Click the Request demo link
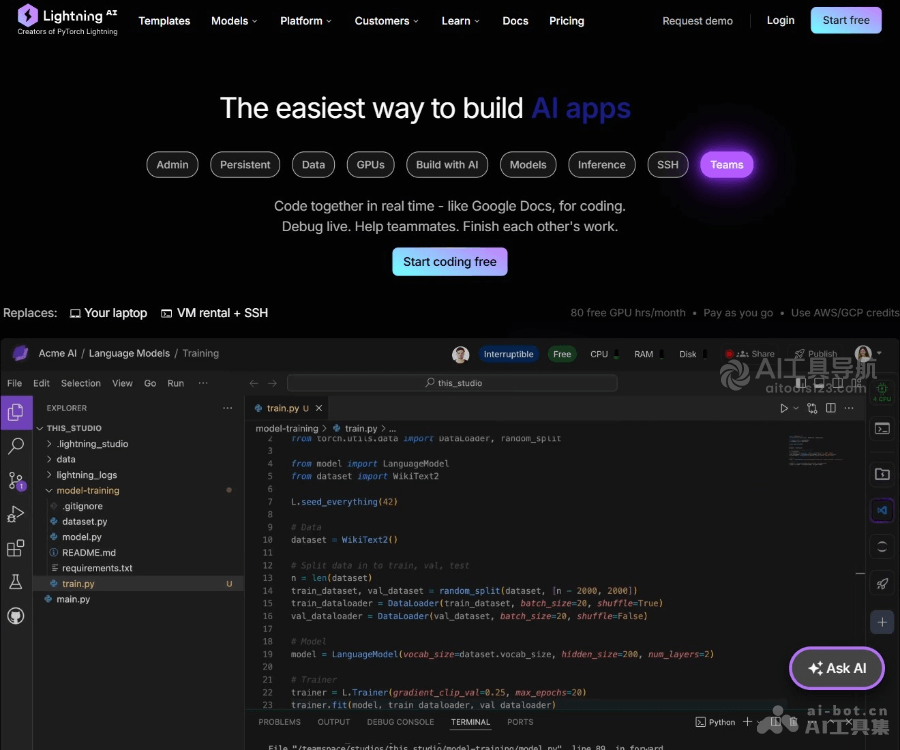This screenshot has width=900, height=750. pyautogui.click(x=697, y=21)
